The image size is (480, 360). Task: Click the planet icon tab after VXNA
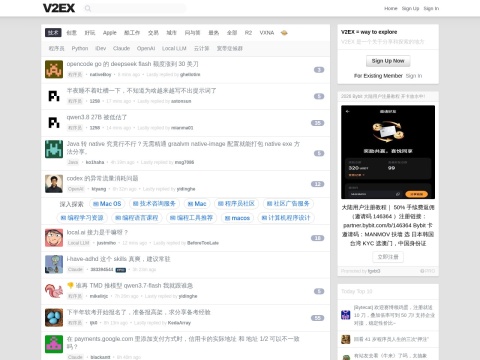(x=284, y=33)
